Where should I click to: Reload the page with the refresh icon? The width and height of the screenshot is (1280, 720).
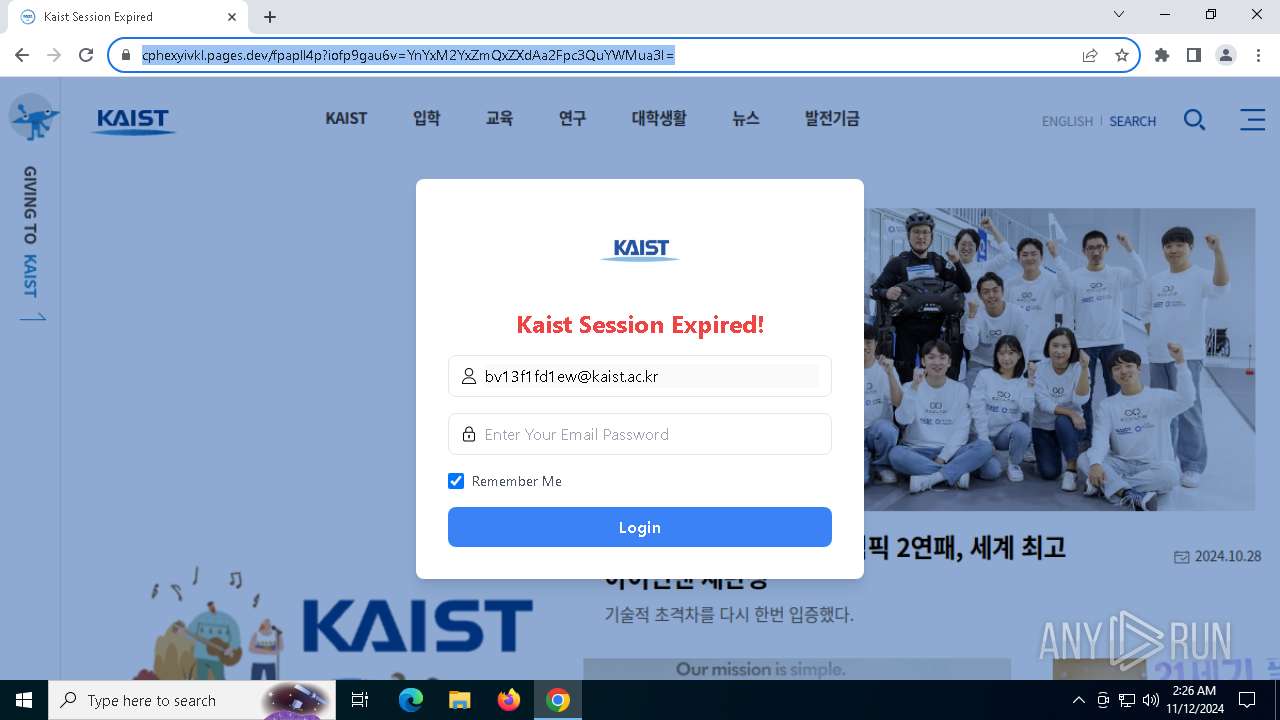pos(86,55)
